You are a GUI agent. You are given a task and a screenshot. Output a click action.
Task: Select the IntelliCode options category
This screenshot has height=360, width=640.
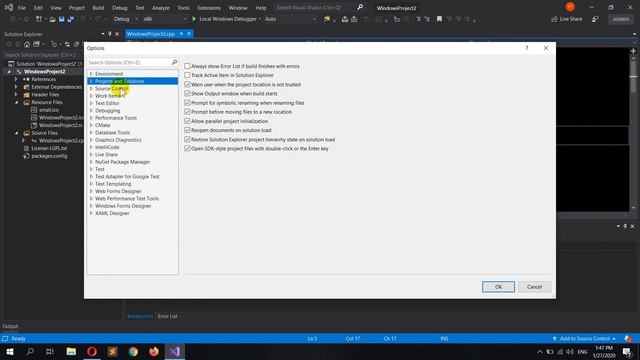107,147
